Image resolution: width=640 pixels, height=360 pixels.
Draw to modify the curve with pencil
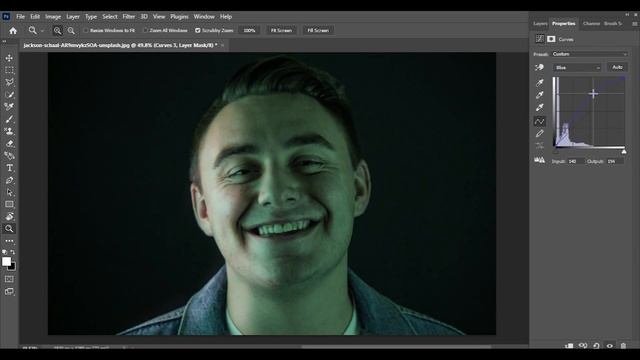pos(540,133)
